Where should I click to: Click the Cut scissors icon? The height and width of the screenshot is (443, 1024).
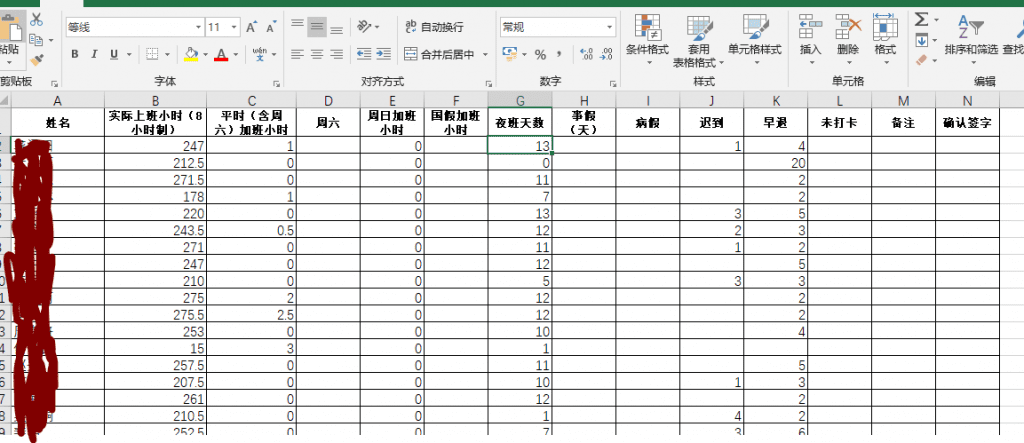point(37,19)
